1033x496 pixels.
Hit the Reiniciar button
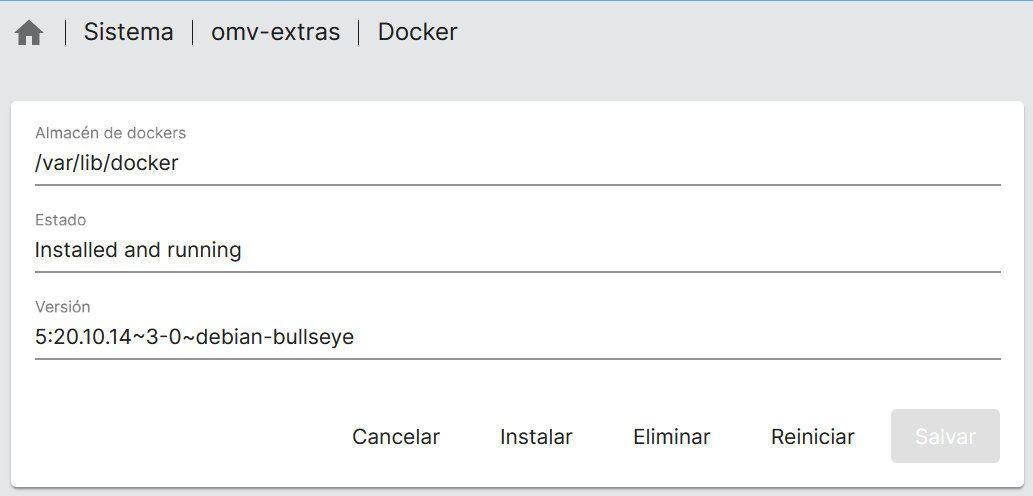[x=812, y=437]
